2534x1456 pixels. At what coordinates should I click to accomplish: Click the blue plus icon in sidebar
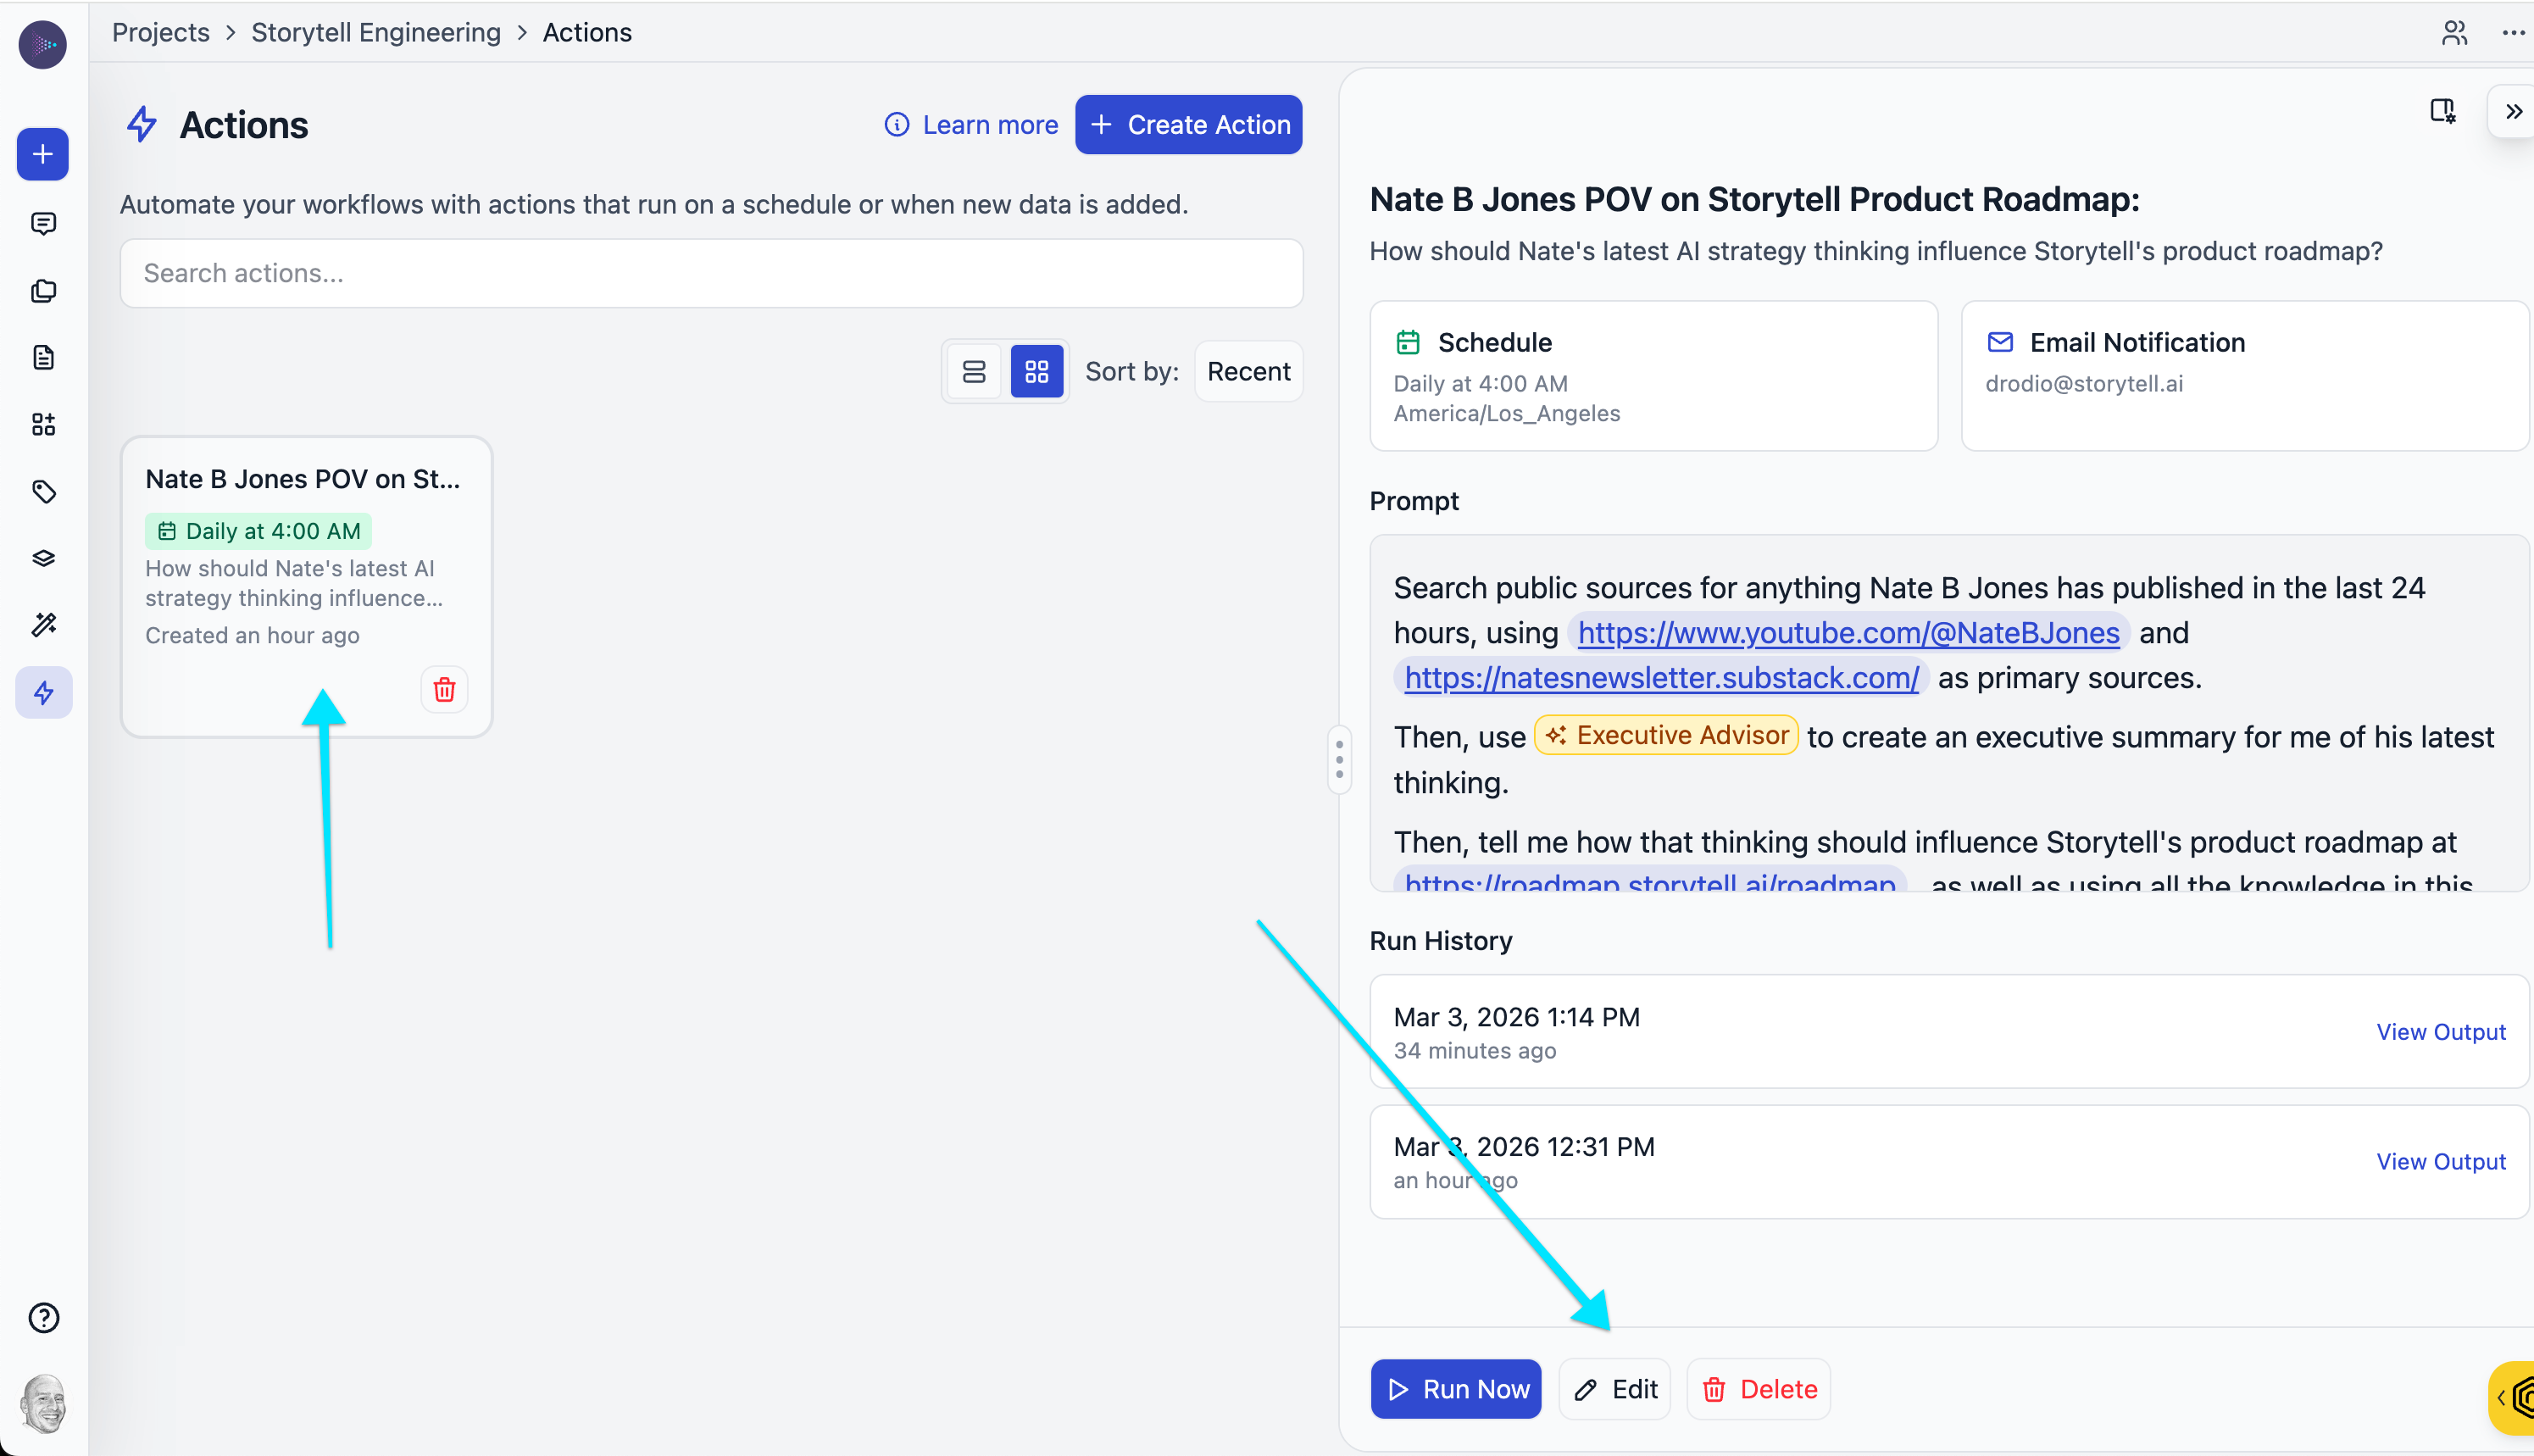(43, 154)
